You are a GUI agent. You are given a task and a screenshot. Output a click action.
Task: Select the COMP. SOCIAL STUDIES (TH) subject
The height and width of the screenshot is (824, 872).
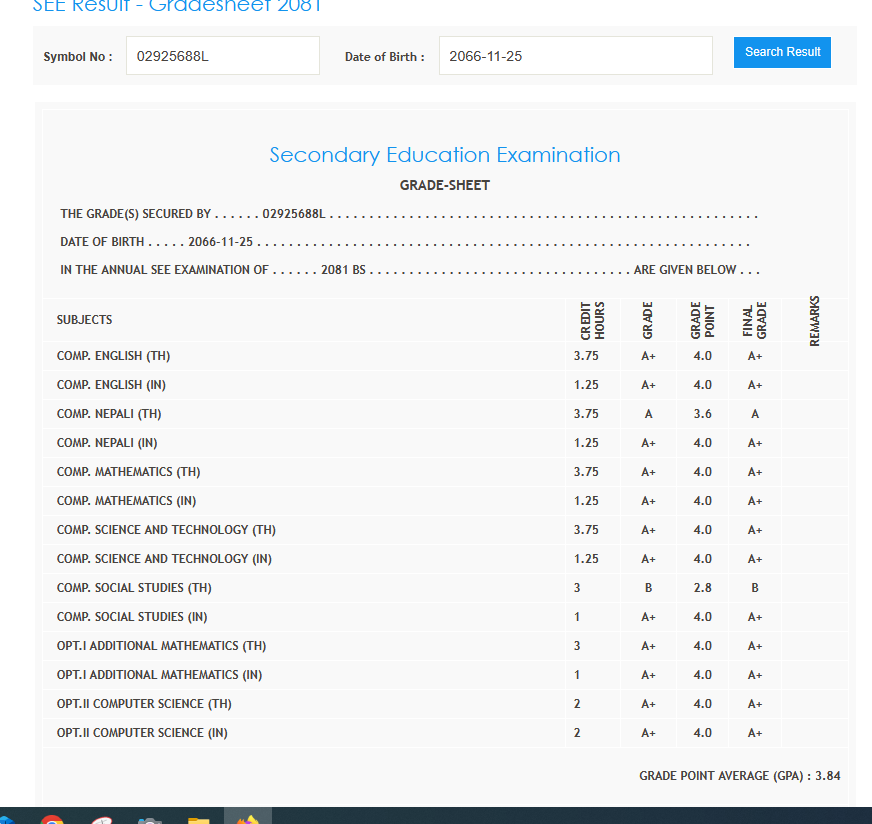134,588
